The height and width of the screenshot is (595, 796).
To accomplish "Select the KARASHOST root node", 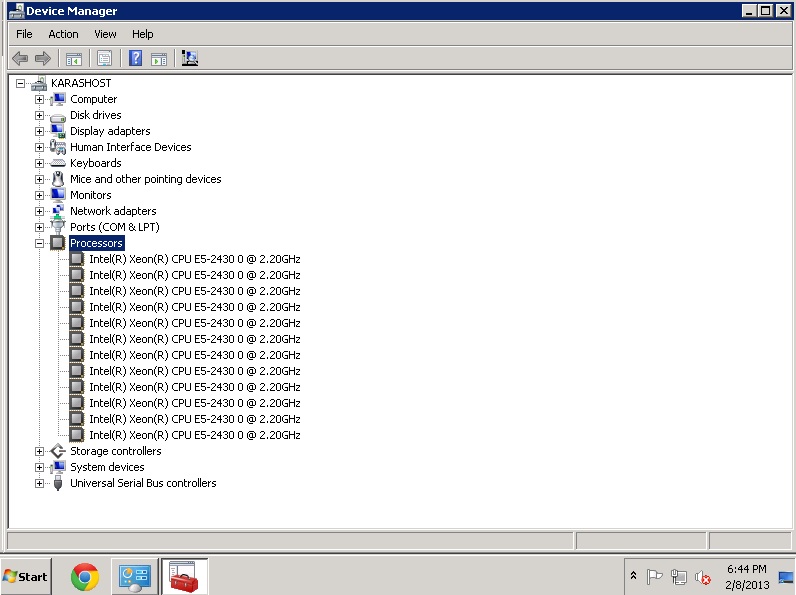I will pyautogui.click(x=80, y=83).
